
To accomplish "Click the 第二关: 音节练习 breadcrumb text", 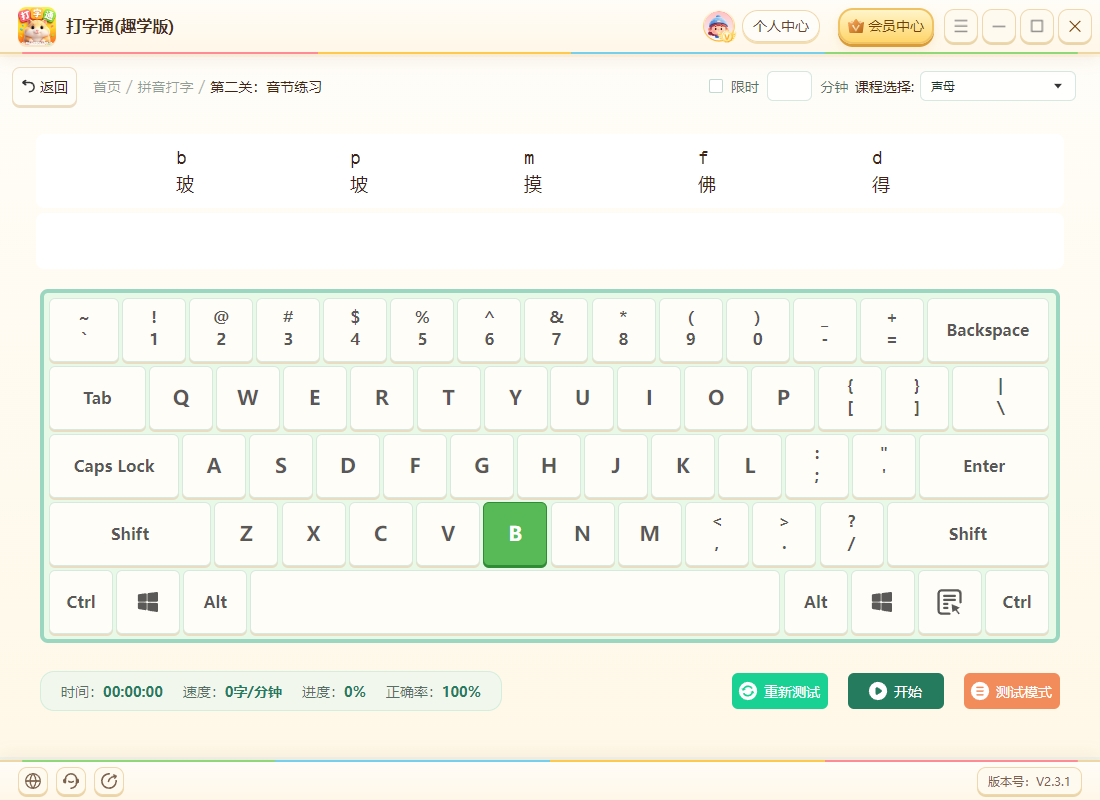I will point(266,87).
